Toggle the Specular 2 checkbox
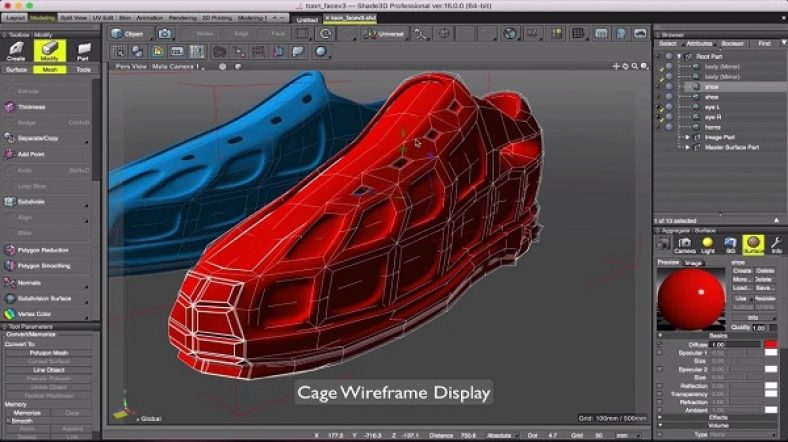The width and height of the screenshot is (788, 442). click(x=660, y=369)
